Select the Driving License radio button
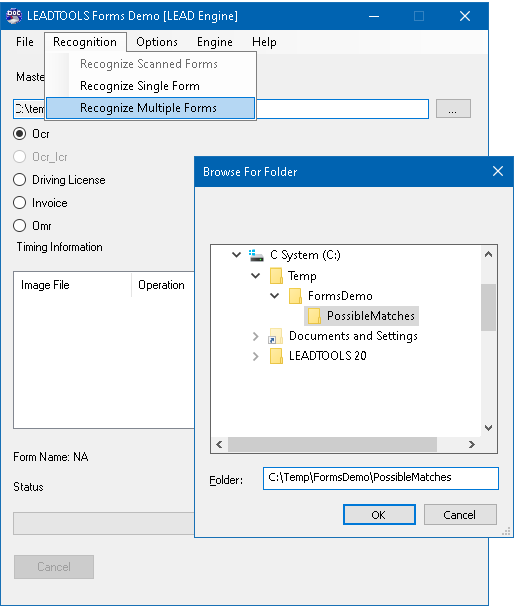The height and width of the screenshot is (606, 514). [19, 180]
